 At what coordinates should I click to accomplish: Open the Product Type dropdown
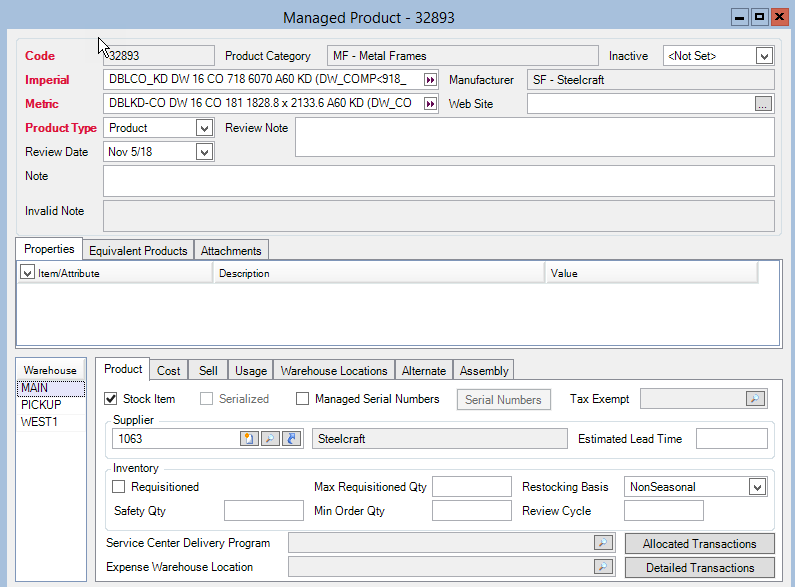tap(204, 128)
